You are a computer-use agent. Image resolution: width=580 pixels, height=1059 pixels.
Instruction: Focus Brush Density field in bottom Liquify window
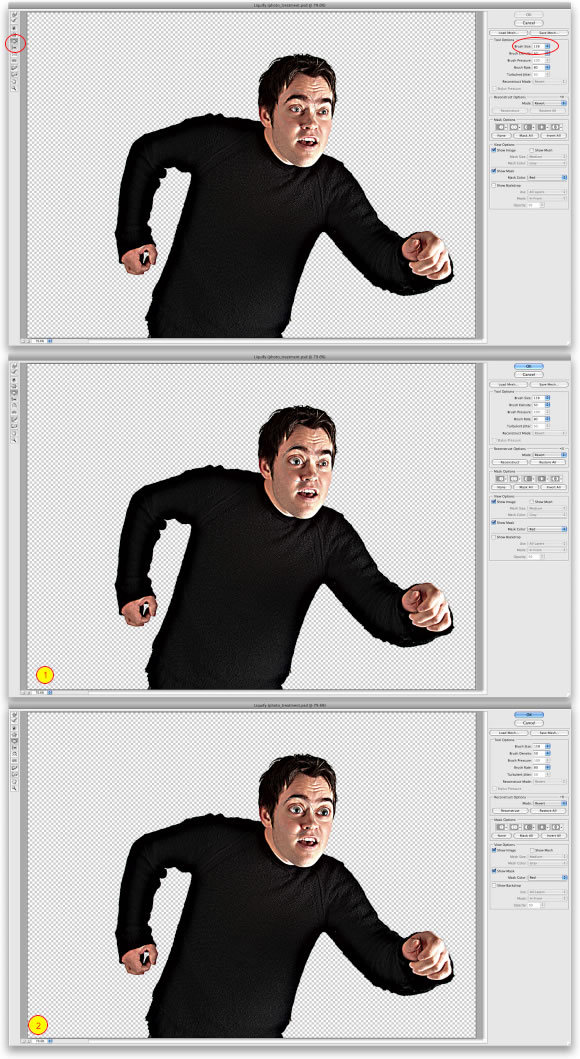click(539, 753)
